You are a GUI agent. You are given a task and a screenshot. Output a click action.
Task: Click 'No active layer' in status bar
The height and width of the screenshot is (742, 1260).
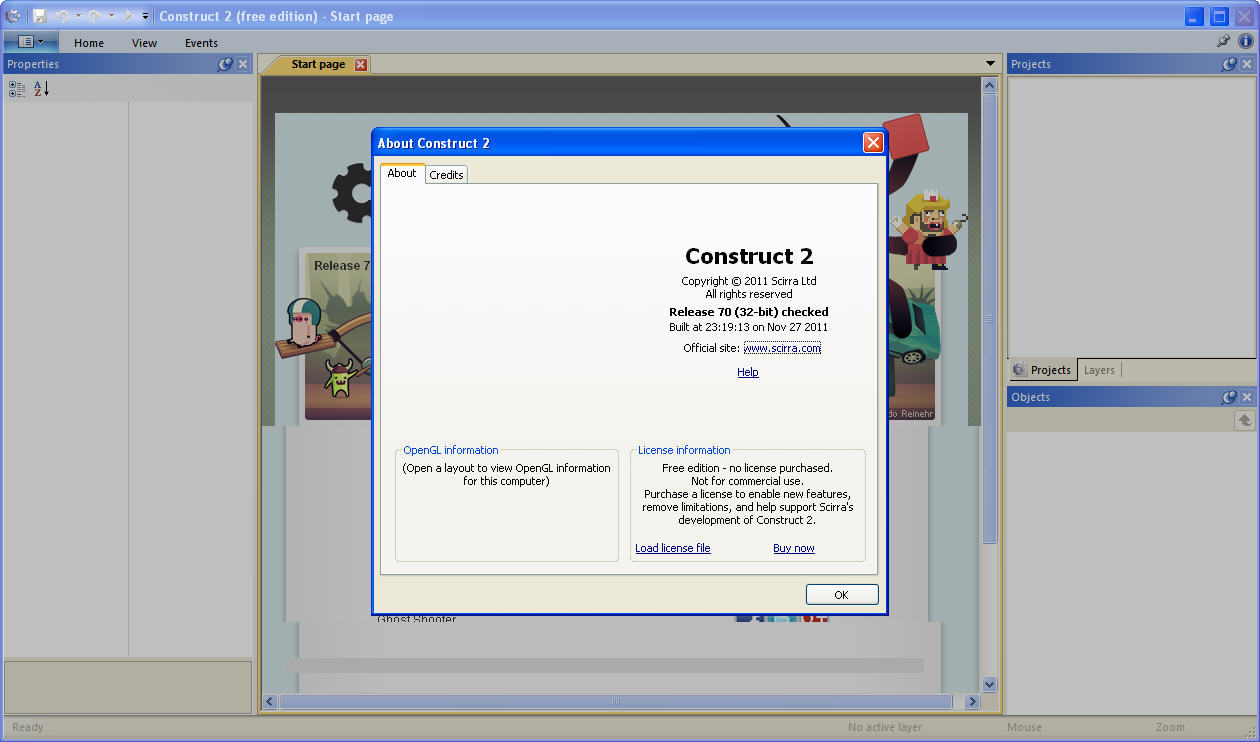click(885, 727)
